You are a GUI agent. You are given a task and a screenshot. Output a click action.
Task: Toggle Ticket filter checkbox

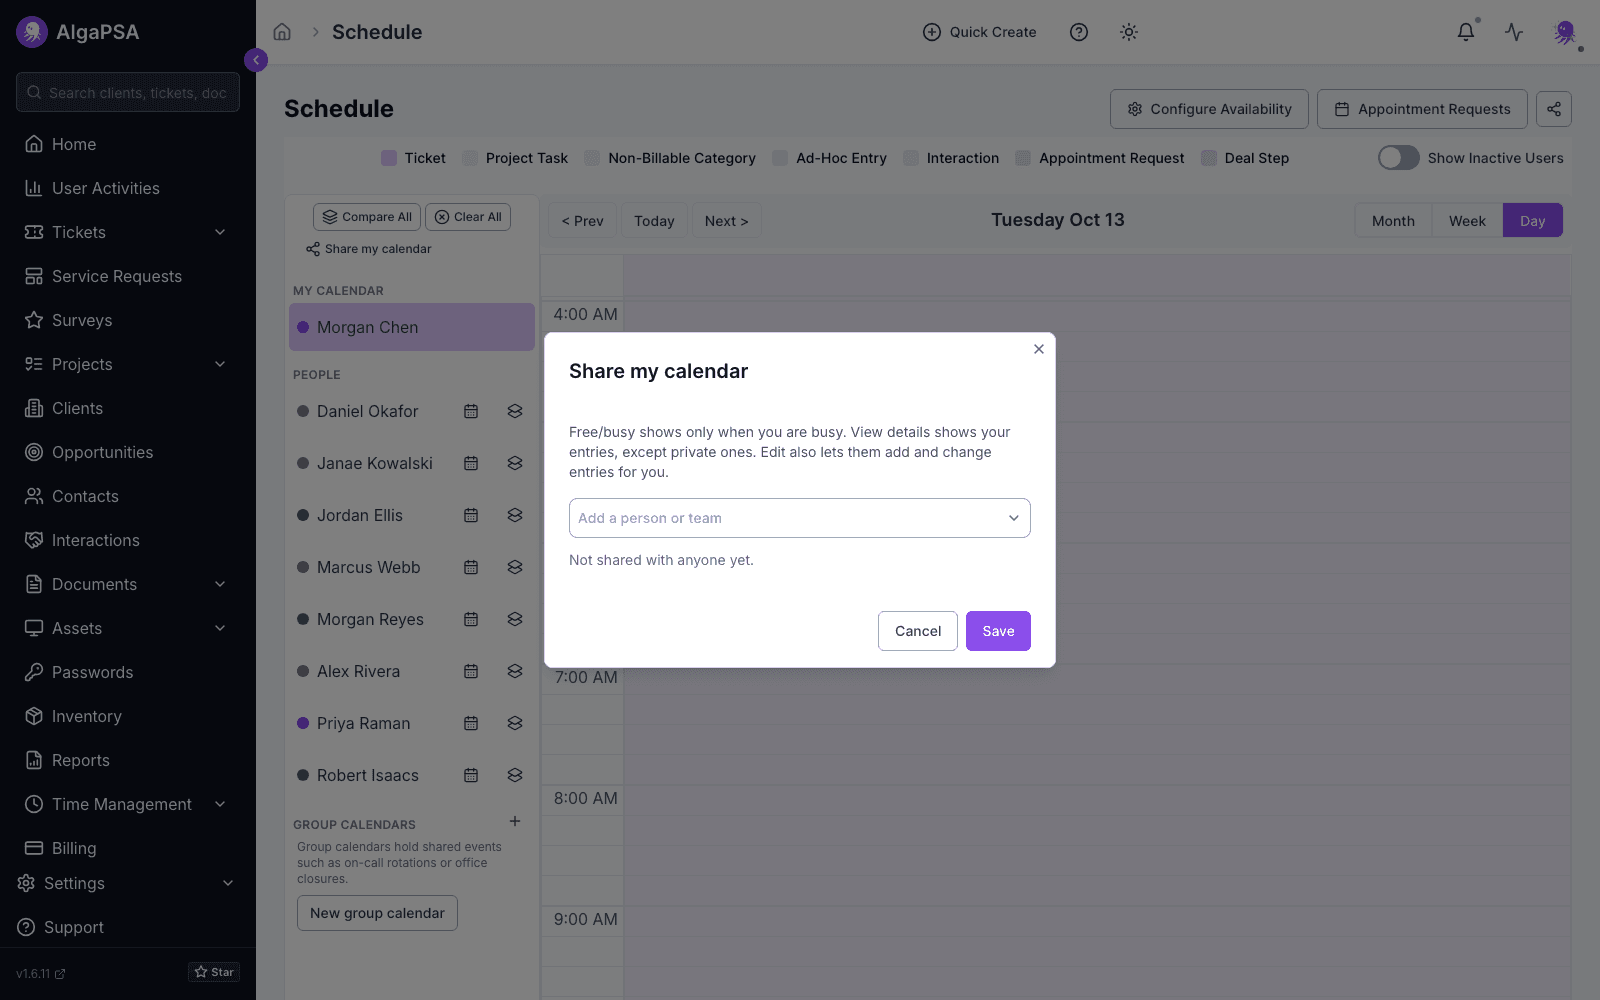tap(389, 158)
